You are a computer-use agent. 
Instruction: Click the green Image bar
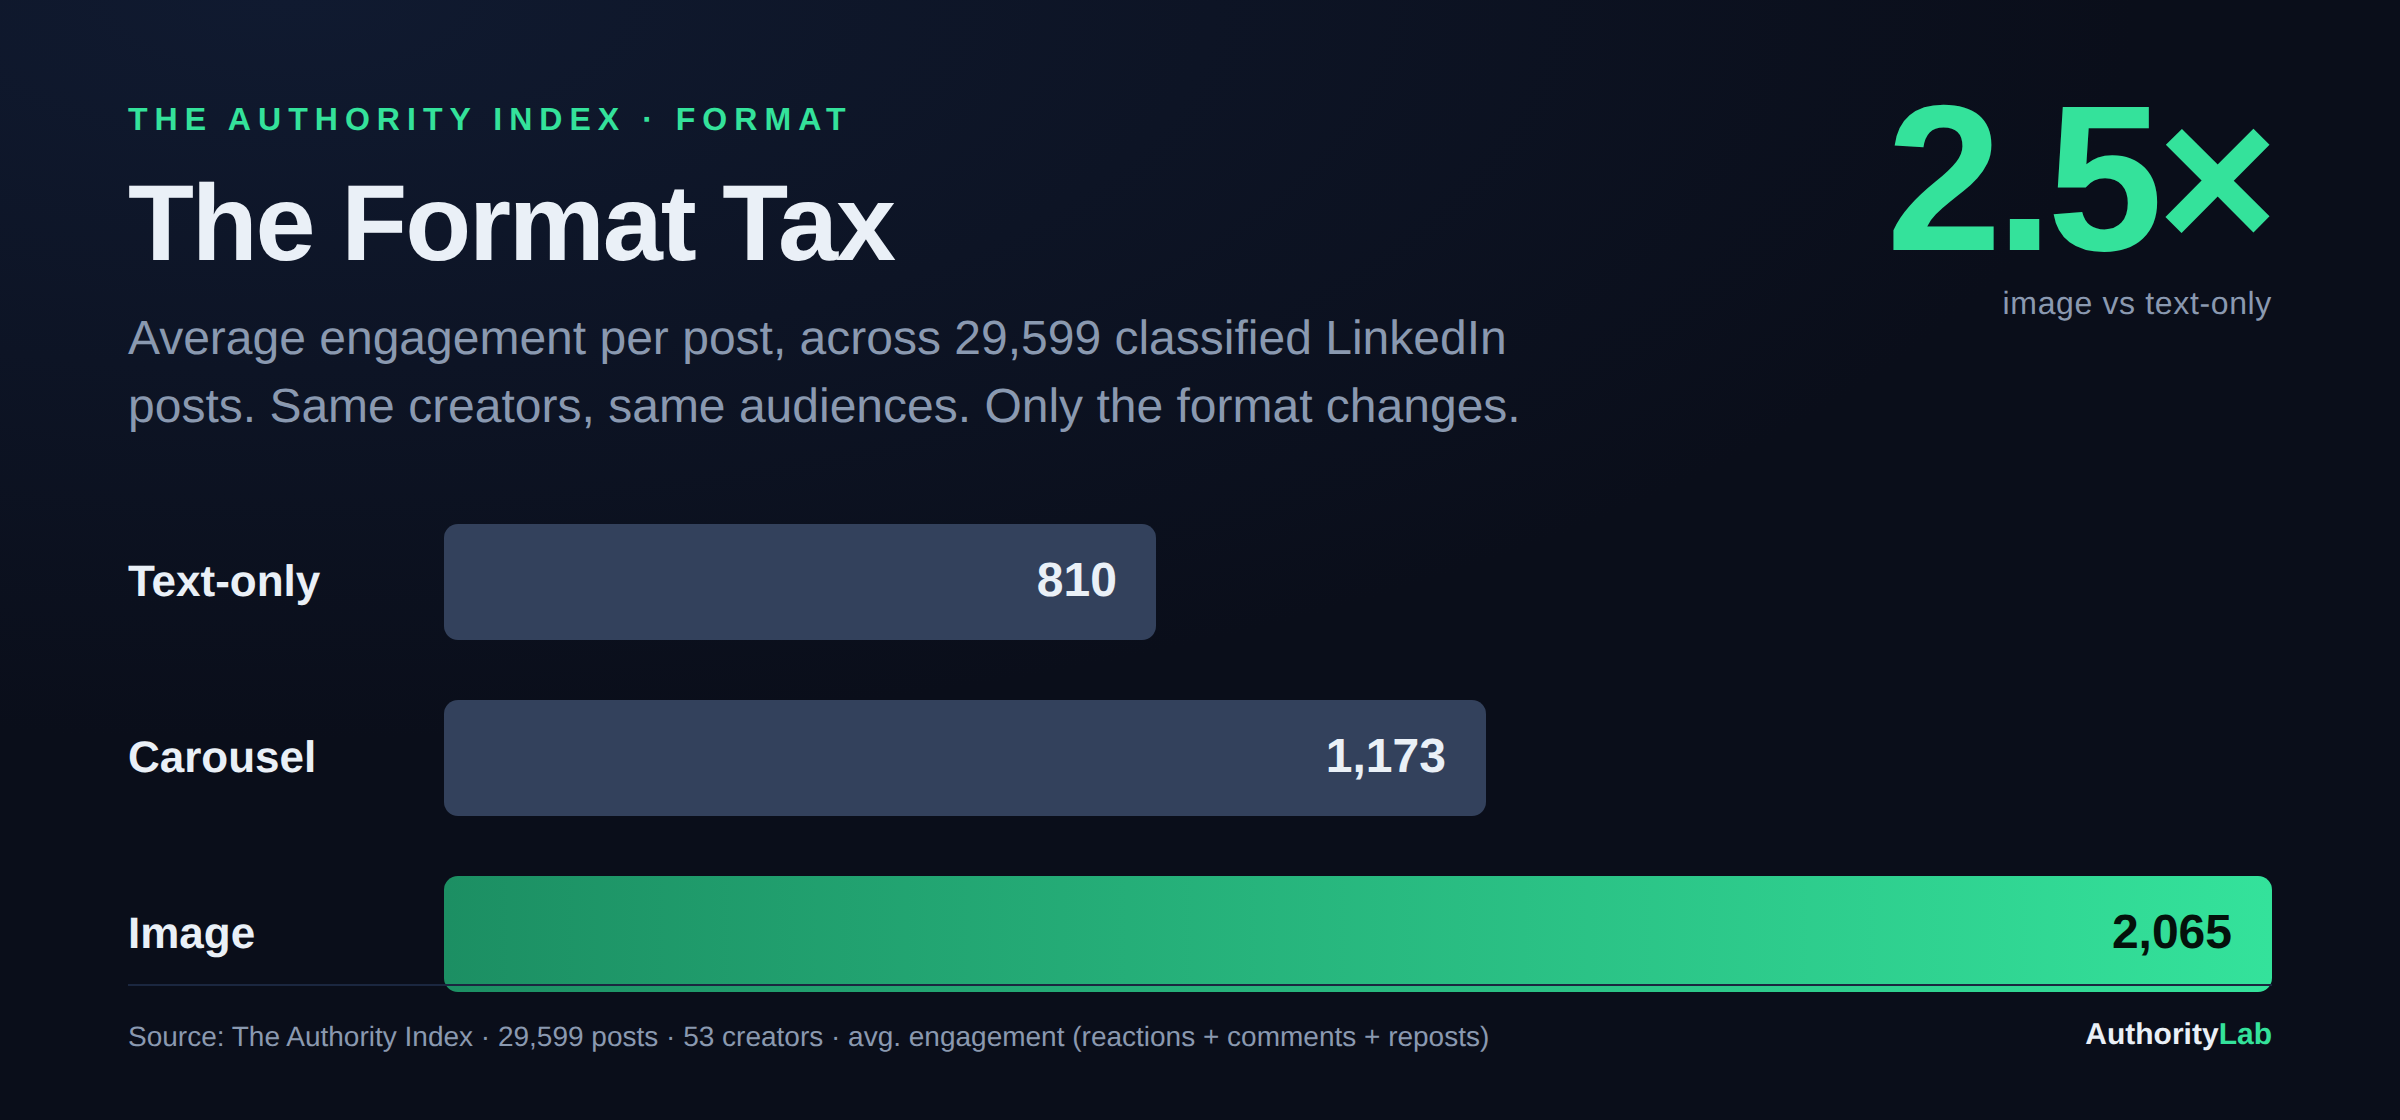(x=1358, y=934)
